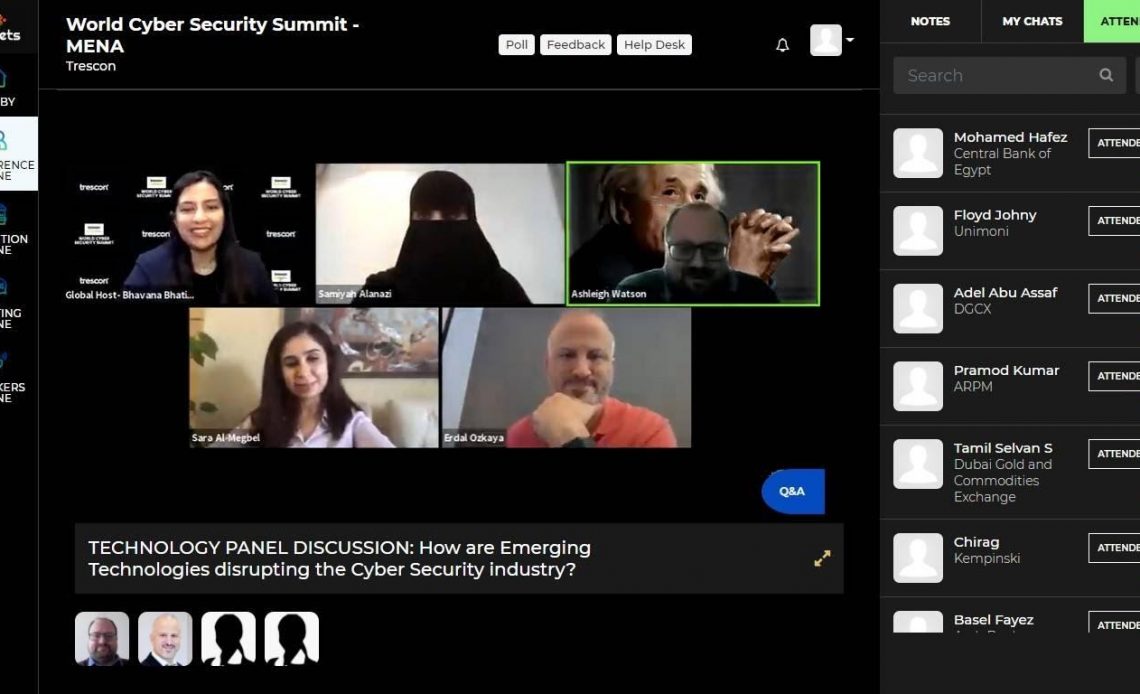Image resolution: width=1140 pixels, height=694 pixels.
Task: Click 'Dubai Gold and Commodities Exchange' text
Action: [1003, 480]
